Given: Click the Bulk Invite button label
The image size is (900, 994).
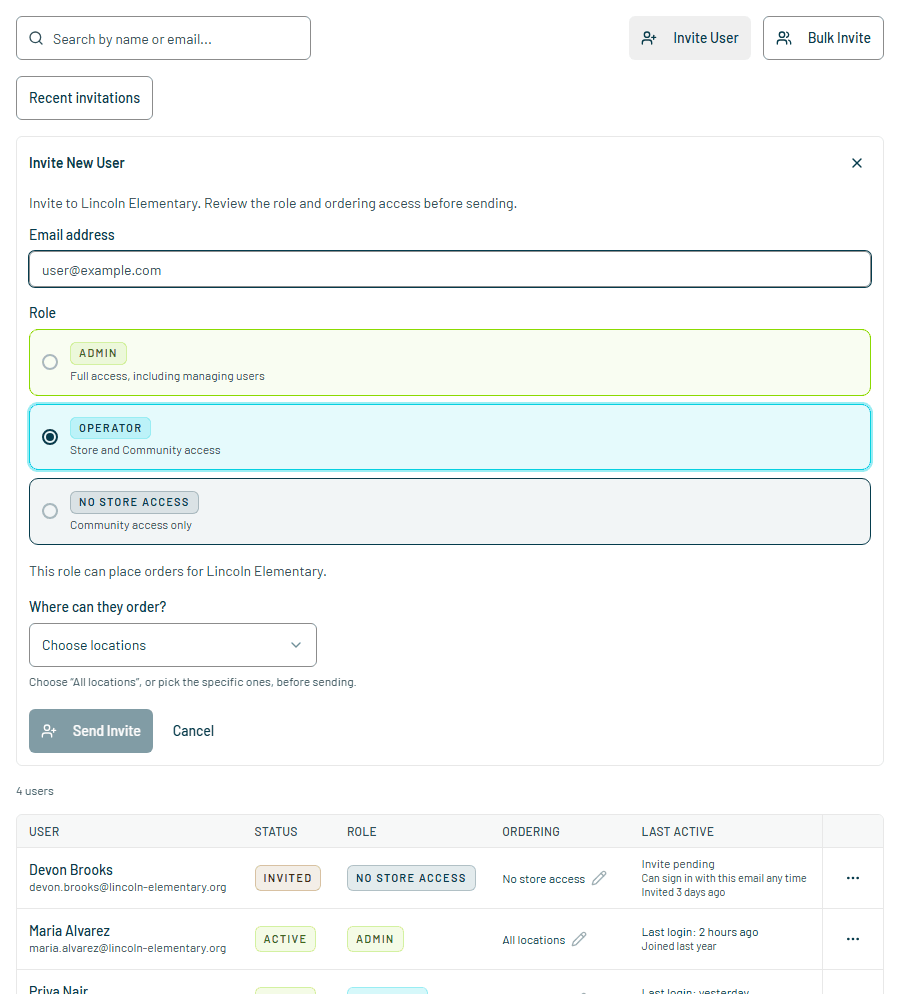Looking at the screenshot, I should (839, 38).
